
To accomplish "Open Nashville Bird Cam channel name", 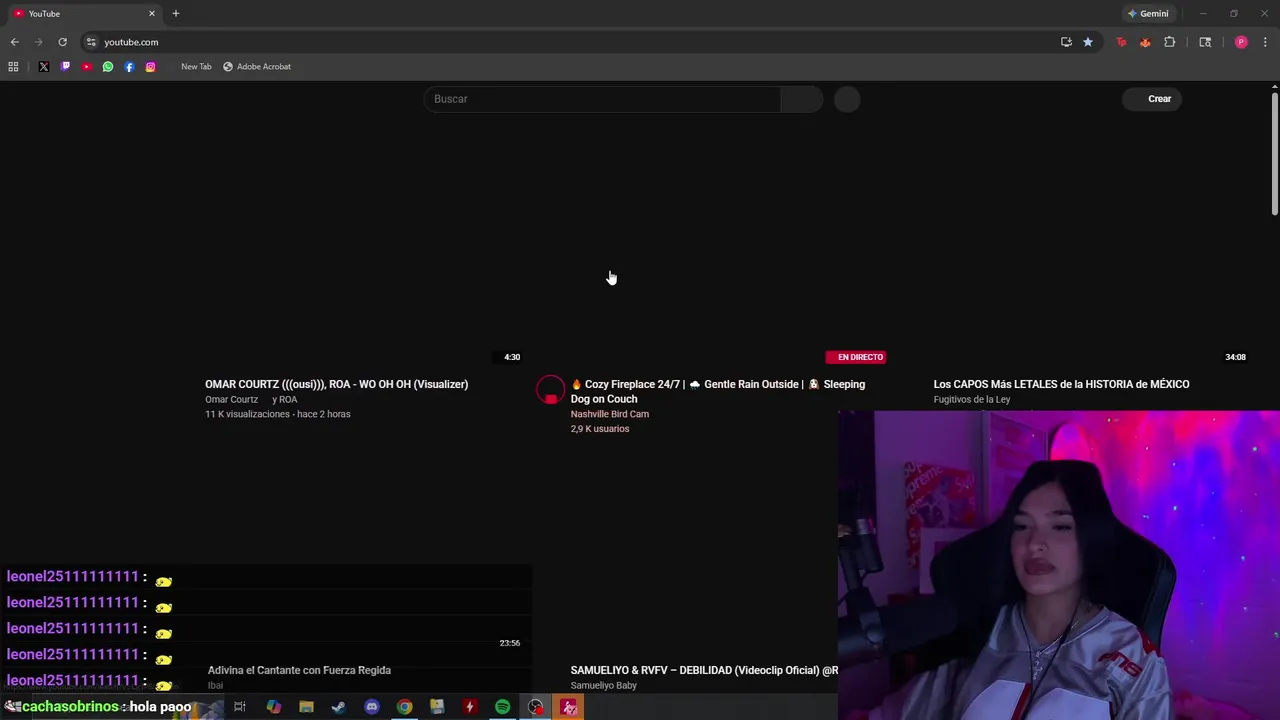I will (610, 414).
